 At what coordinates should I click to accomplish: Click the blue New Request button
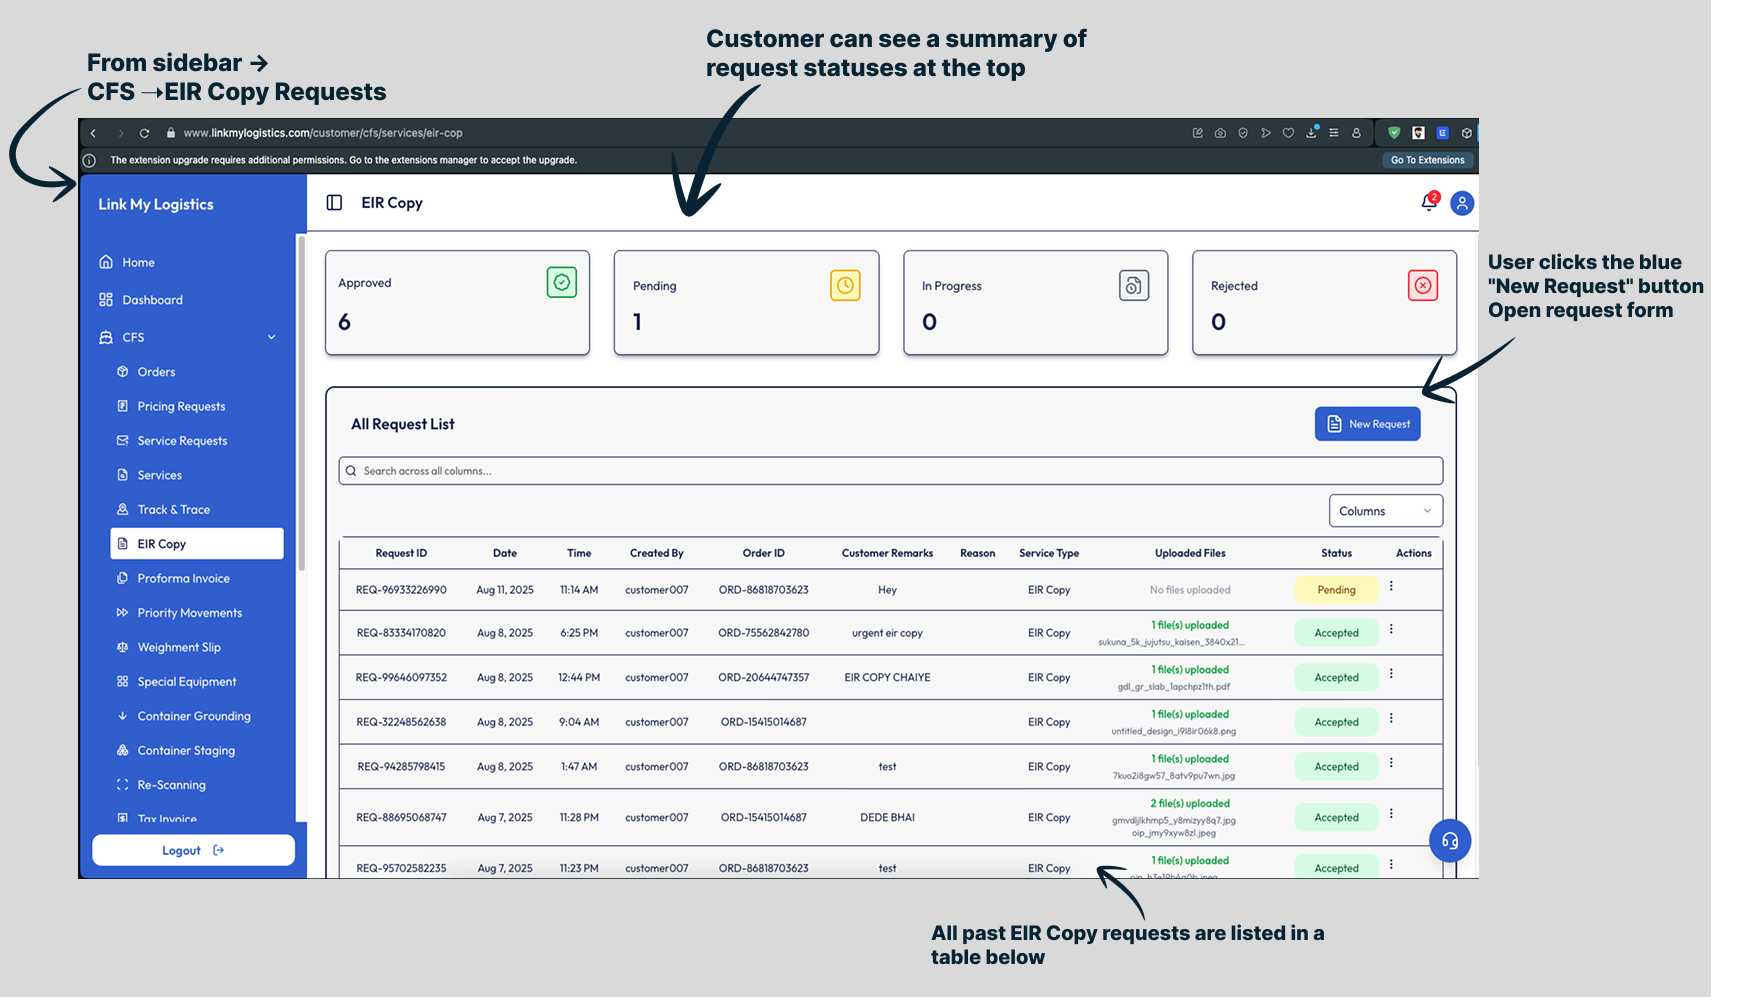click(1367, 424)
